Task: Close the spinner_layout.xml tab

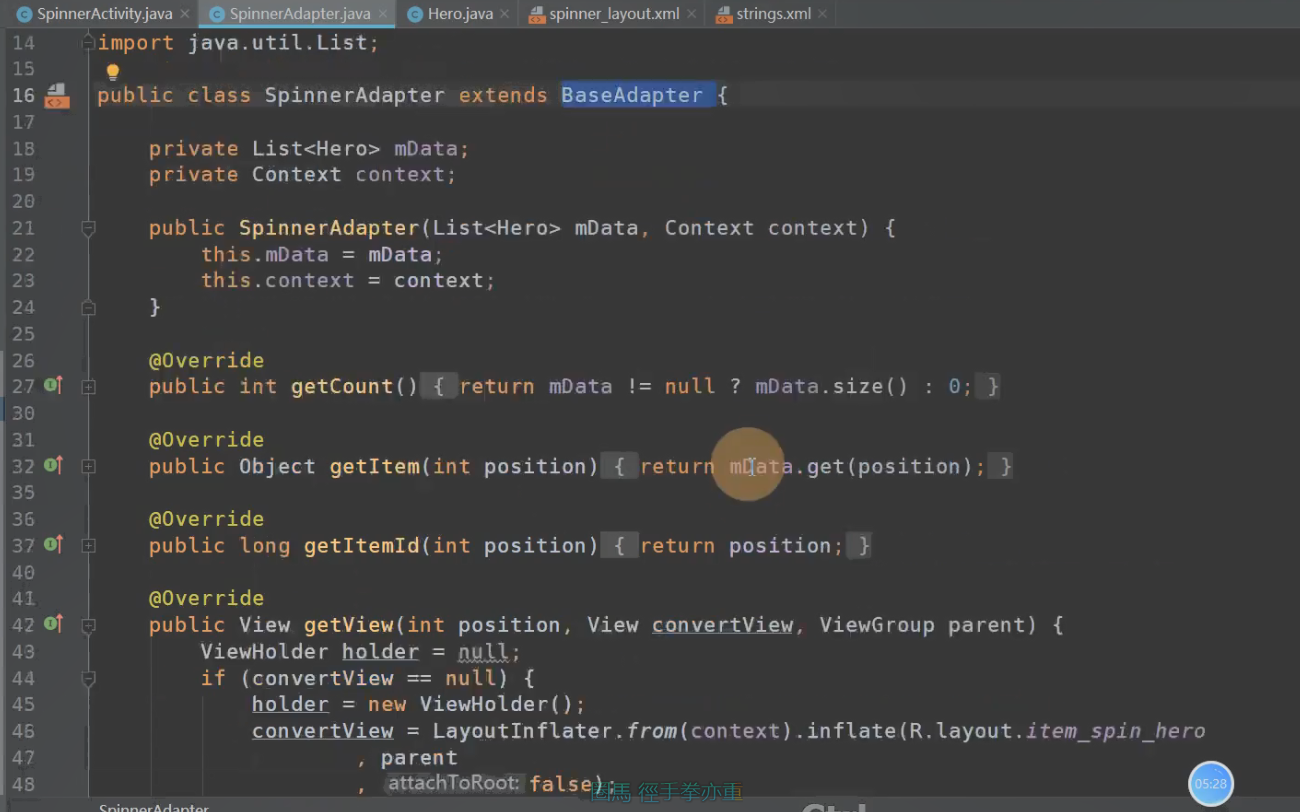Action: (x=691, y=15)
